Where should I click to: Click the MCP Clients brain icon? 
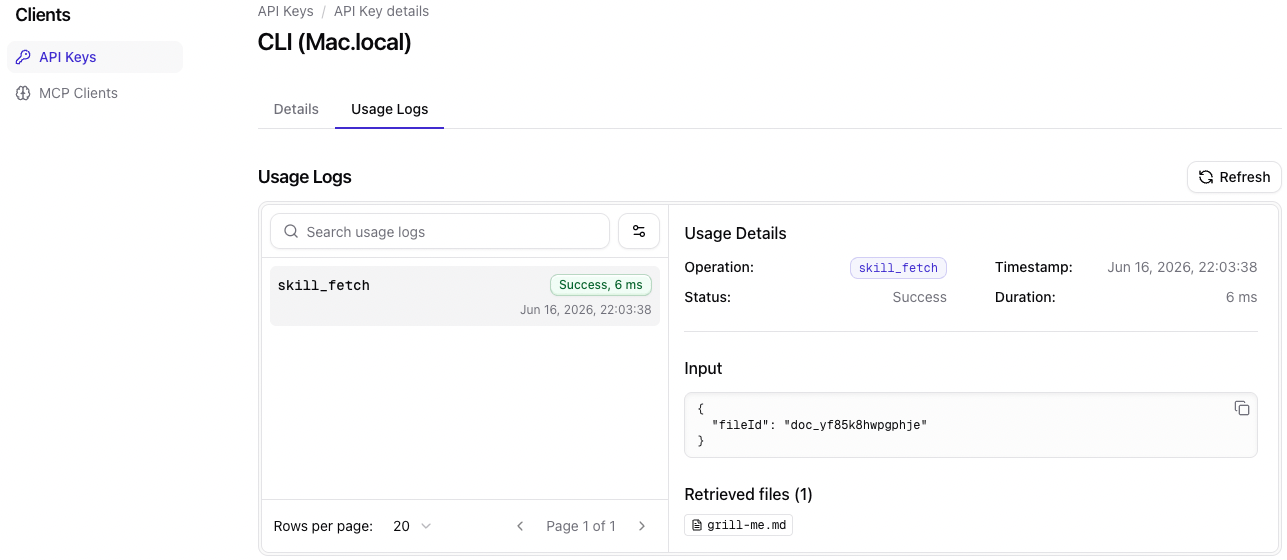point(23,93)
